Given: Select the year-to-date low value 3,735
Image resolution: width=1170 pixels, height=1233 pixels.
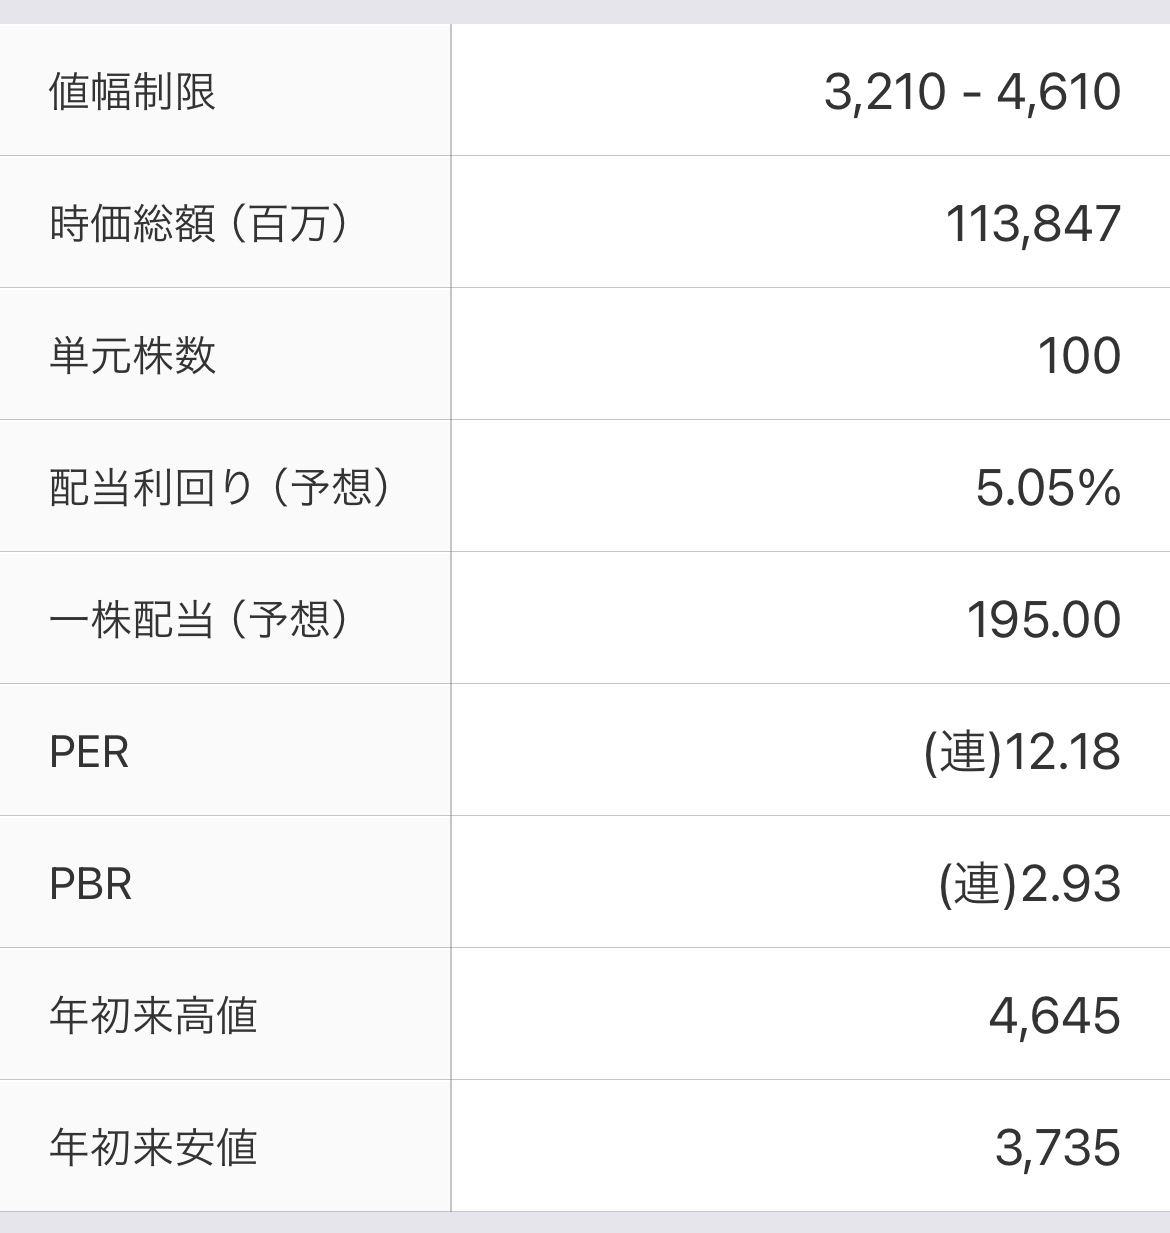Looking at the screenshot, I should (x=1058, y=1148).
